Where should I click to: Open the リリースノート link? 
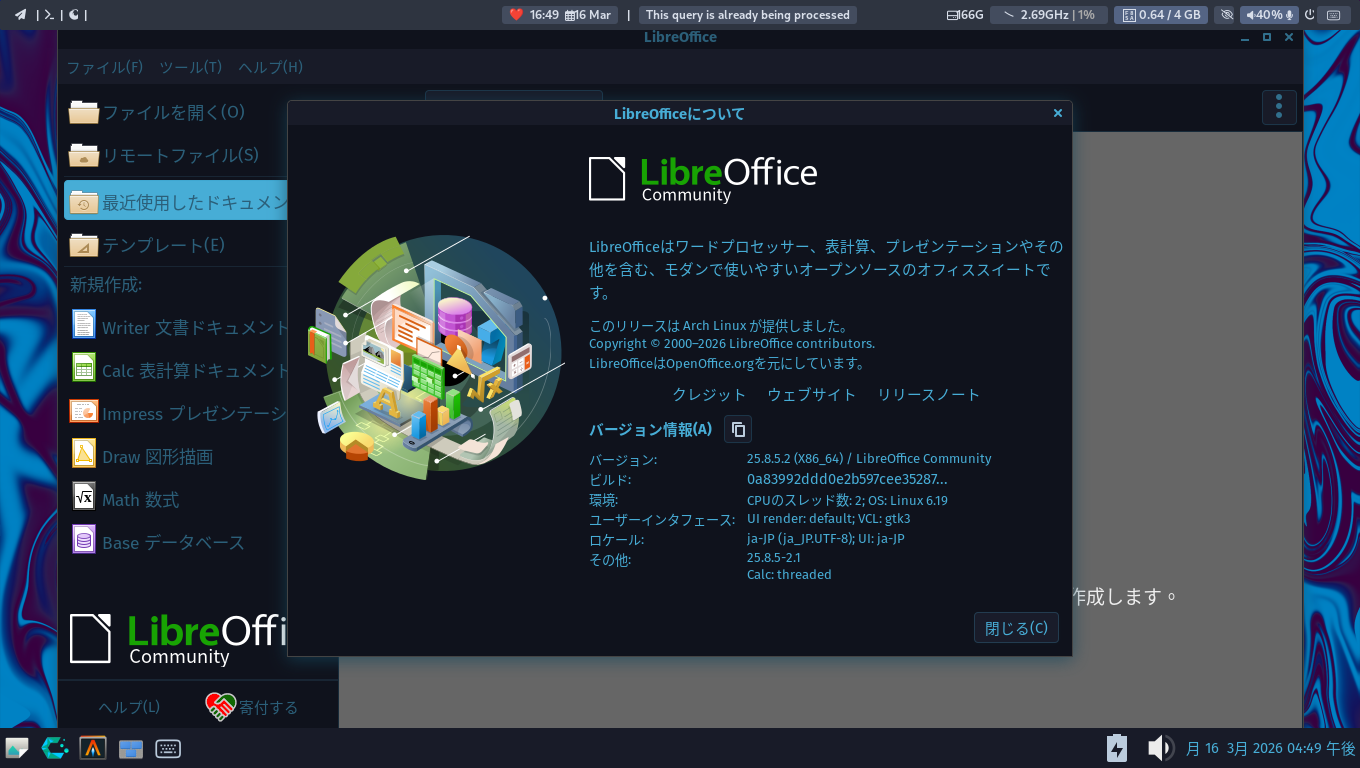(x=928, y=395)
